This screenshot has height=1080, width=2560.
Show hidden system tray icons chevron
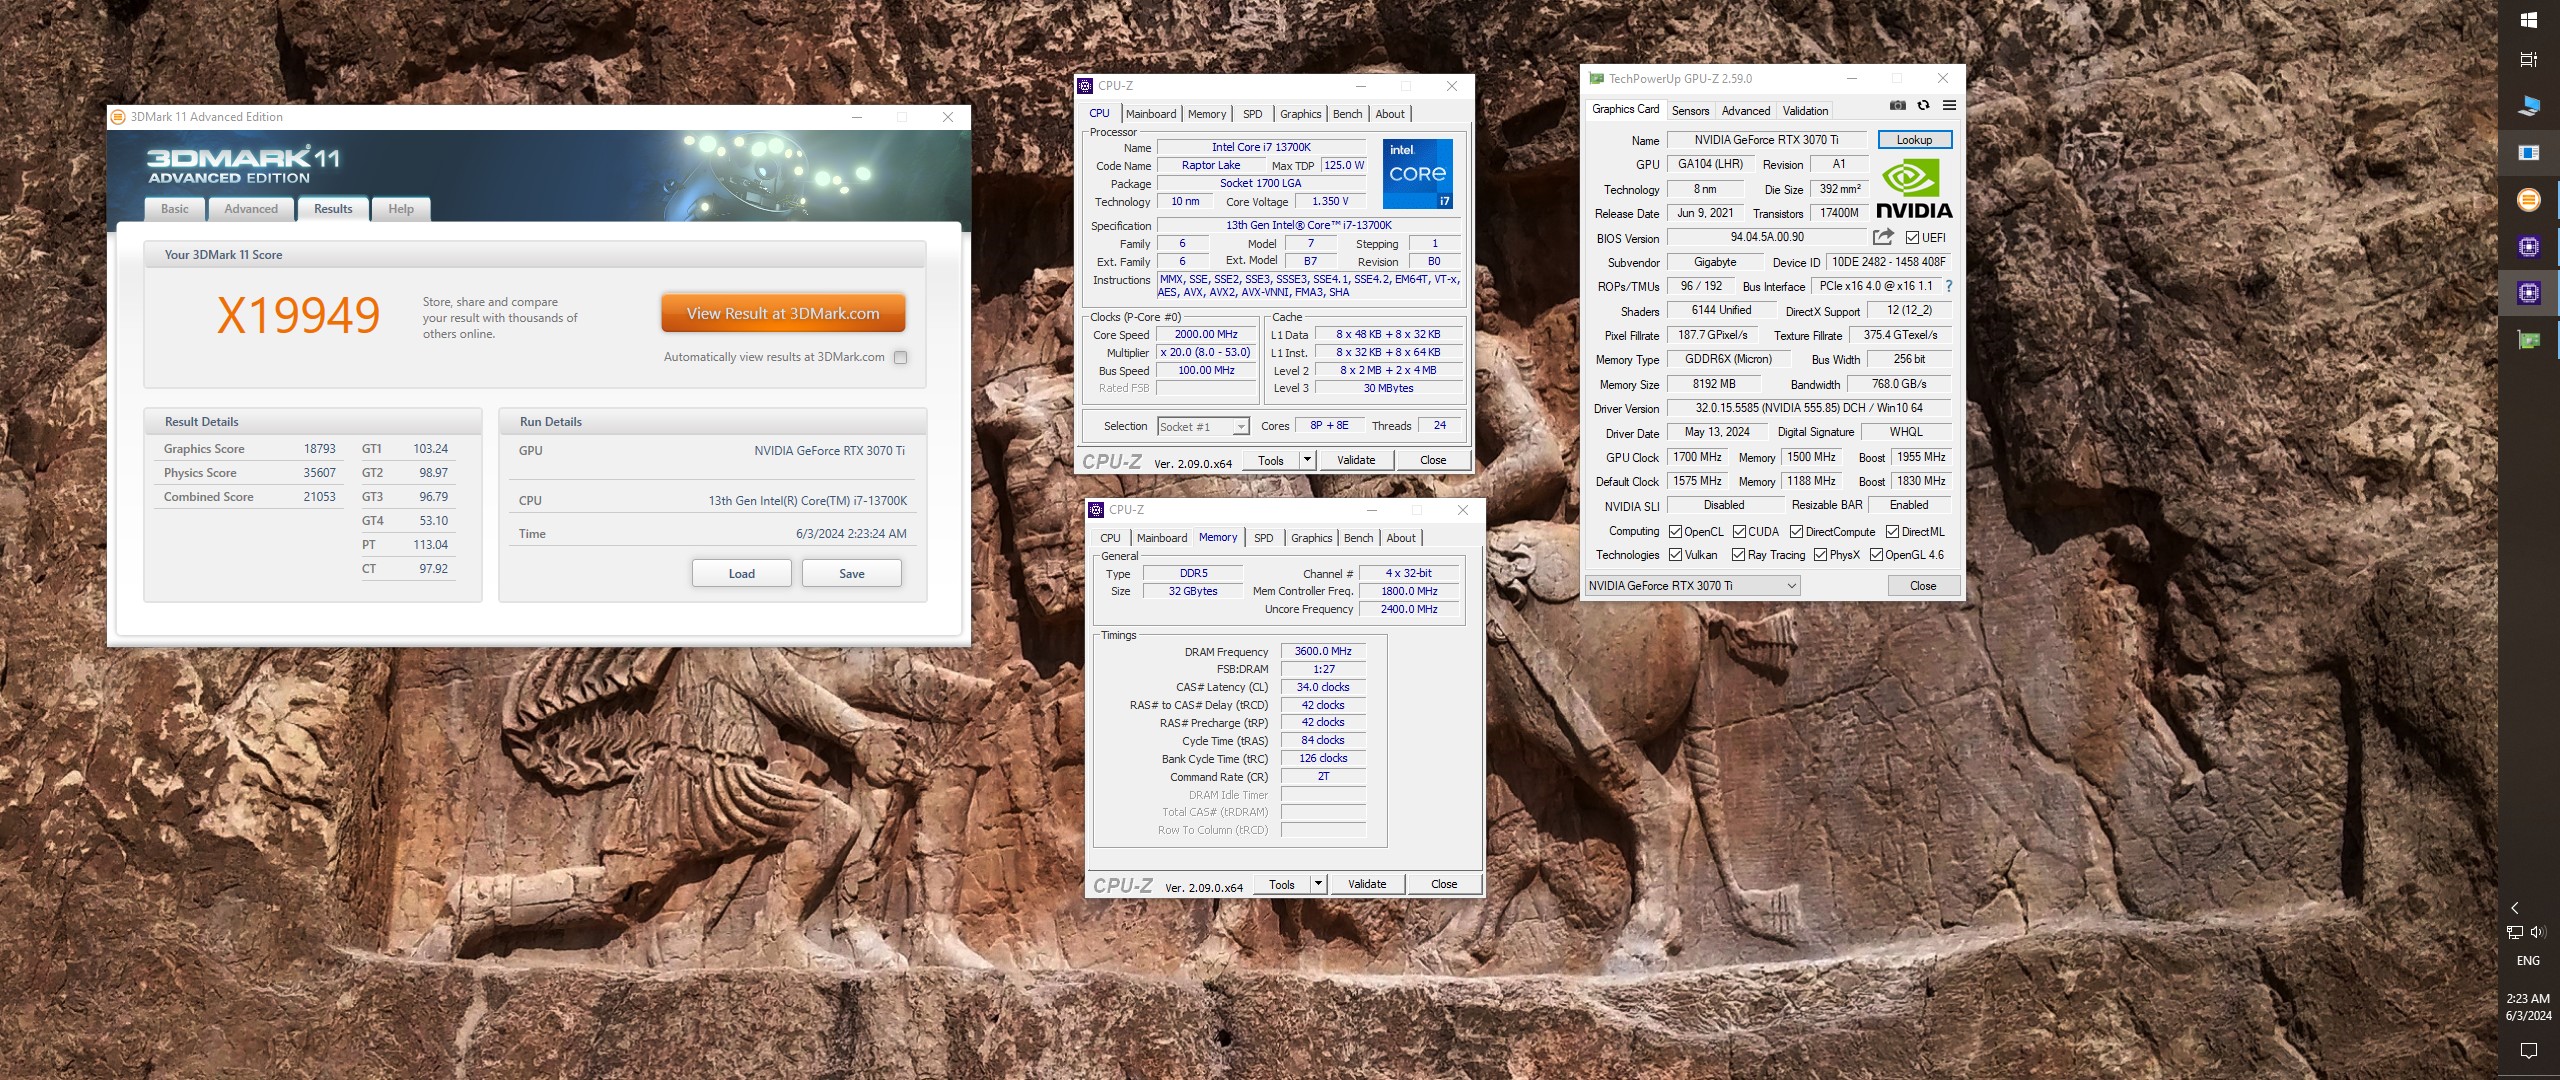[2515, 908]
